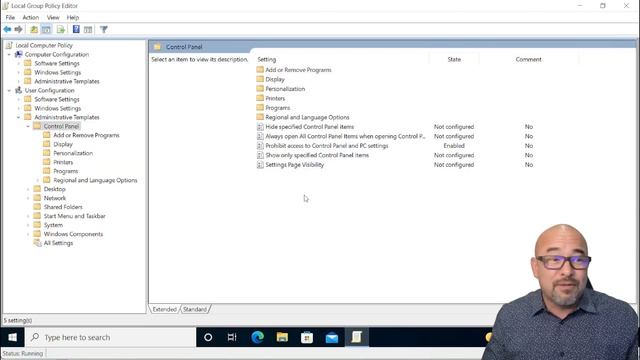This screenshot has width=640, height=360.
Task: Click the Personalization folder icon in right pane
Action: point(260,89)
